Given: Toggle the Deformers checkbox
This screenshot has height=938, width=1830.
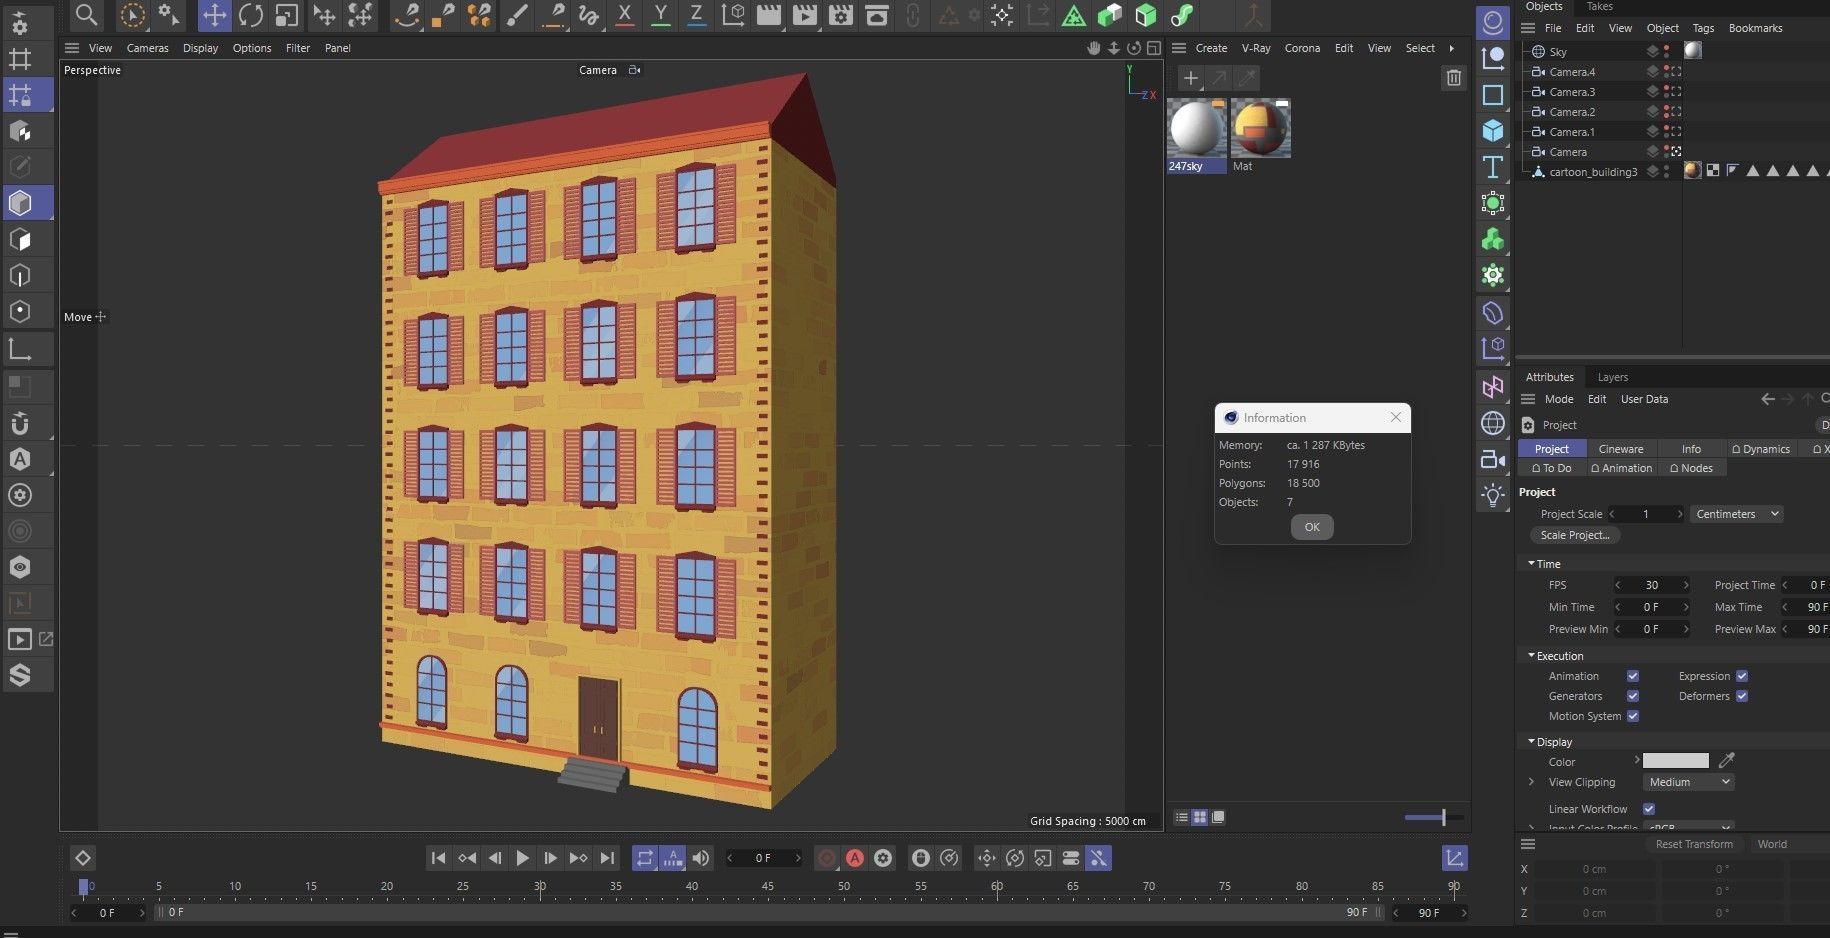Looking at the screenshot, I should pyautogui.click(x=1742, y=696).
